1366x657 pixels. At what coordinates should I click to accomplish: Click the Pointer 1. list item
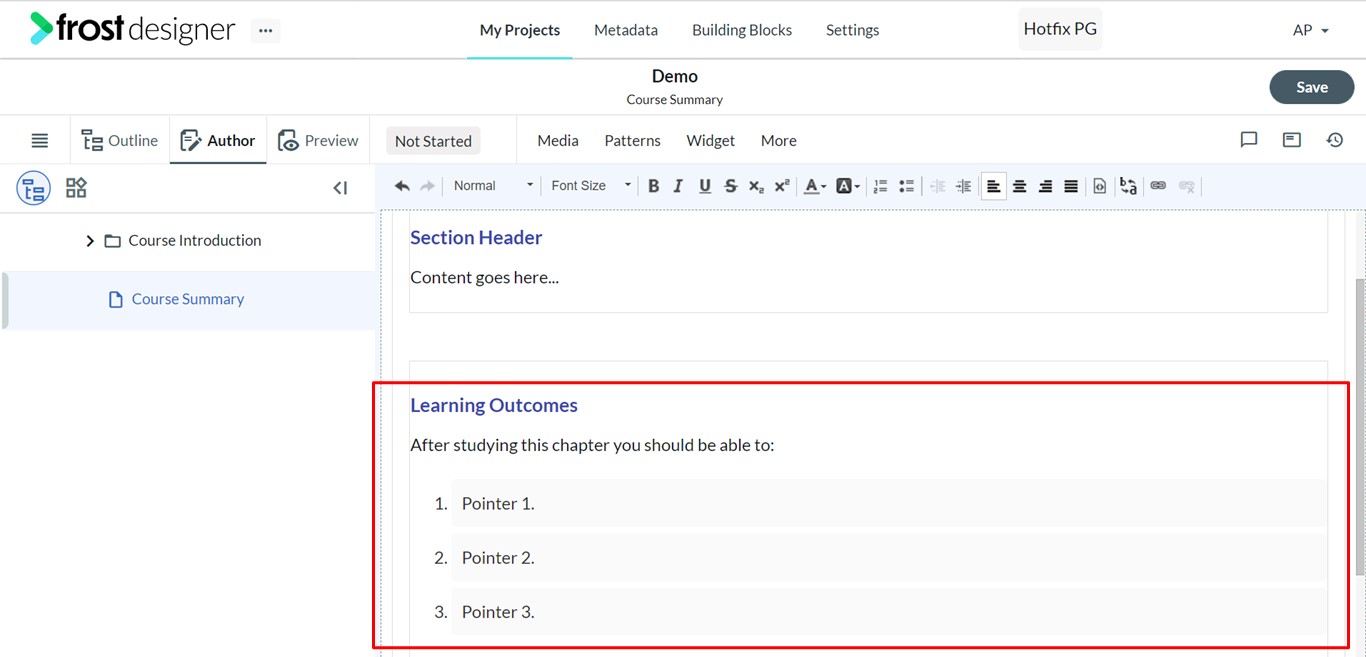pos(888,503)
